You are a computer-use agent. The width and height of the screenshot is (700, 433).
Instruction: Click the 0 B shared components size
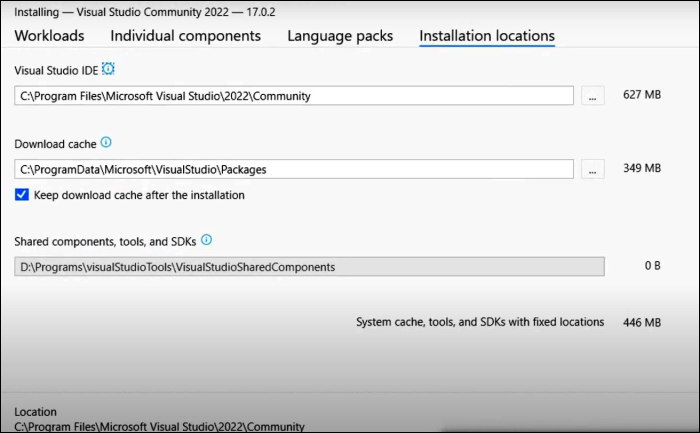(651, 267)
